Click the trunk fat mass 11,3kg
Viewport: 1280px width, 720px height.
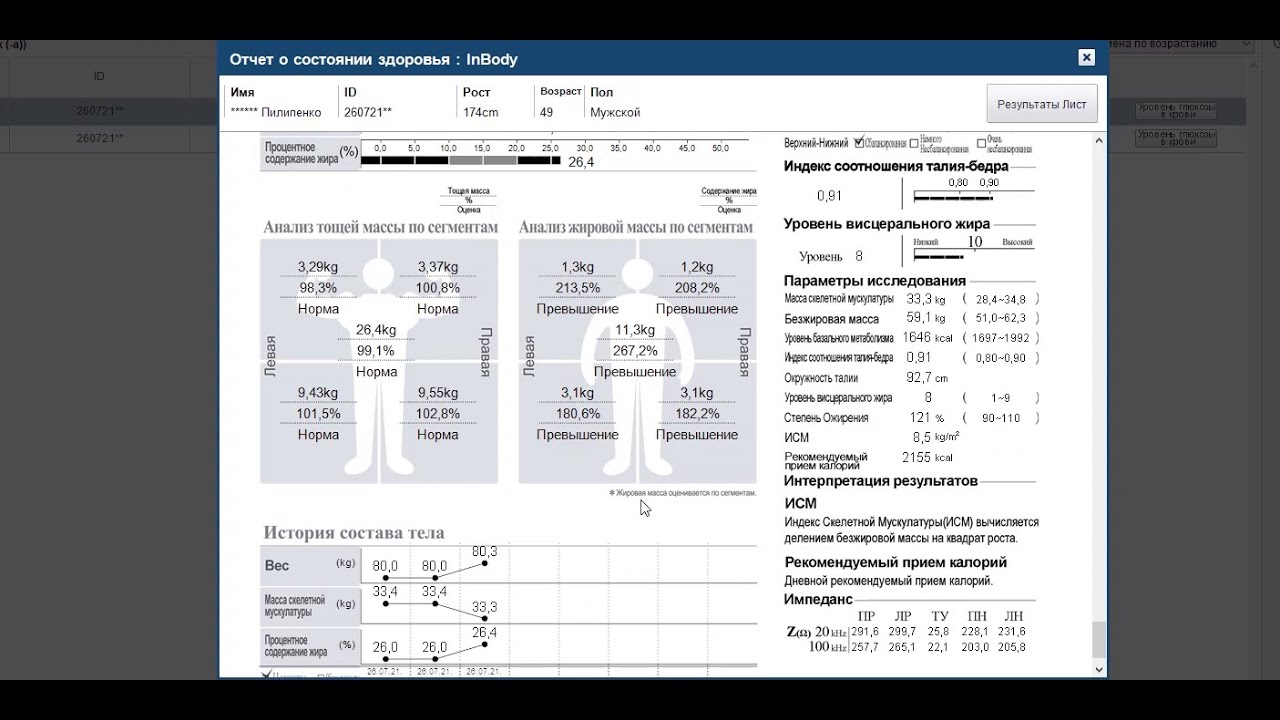pyautogui.click(x=635, y=330)
